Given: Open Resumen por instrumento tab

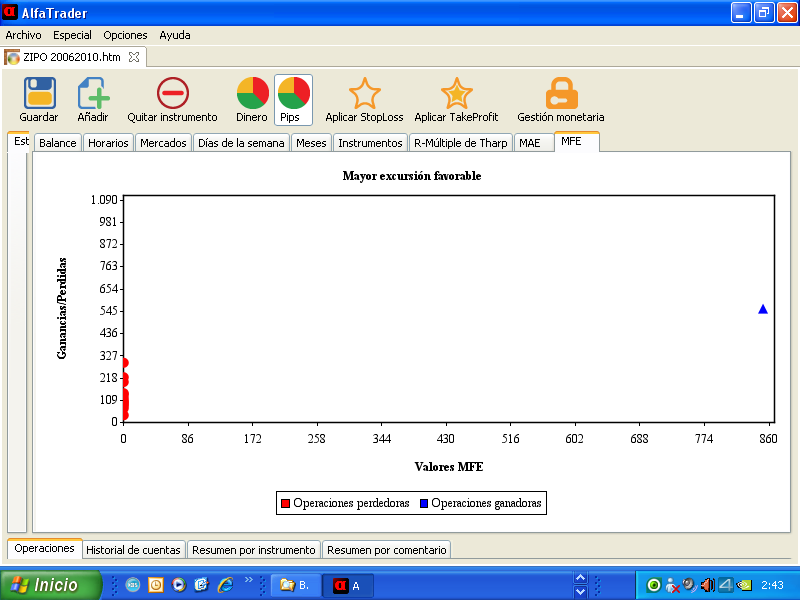Looking at the screenshot, I should pos(254,549).
